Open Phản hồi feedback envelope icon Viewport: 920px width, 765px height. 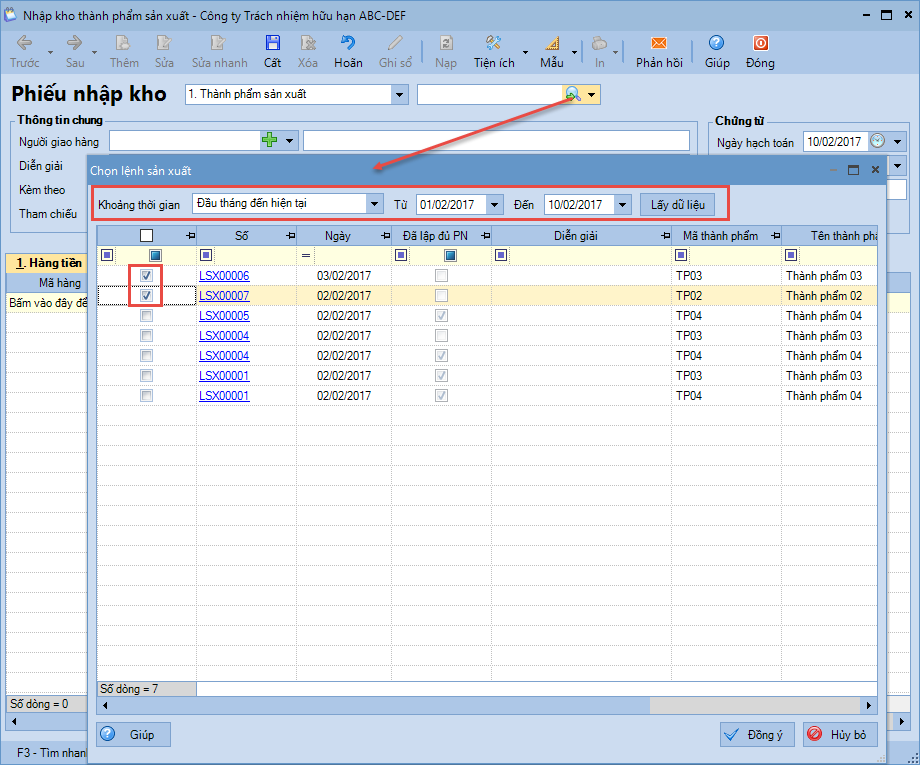pyautogui.click(x=658, y=44)
